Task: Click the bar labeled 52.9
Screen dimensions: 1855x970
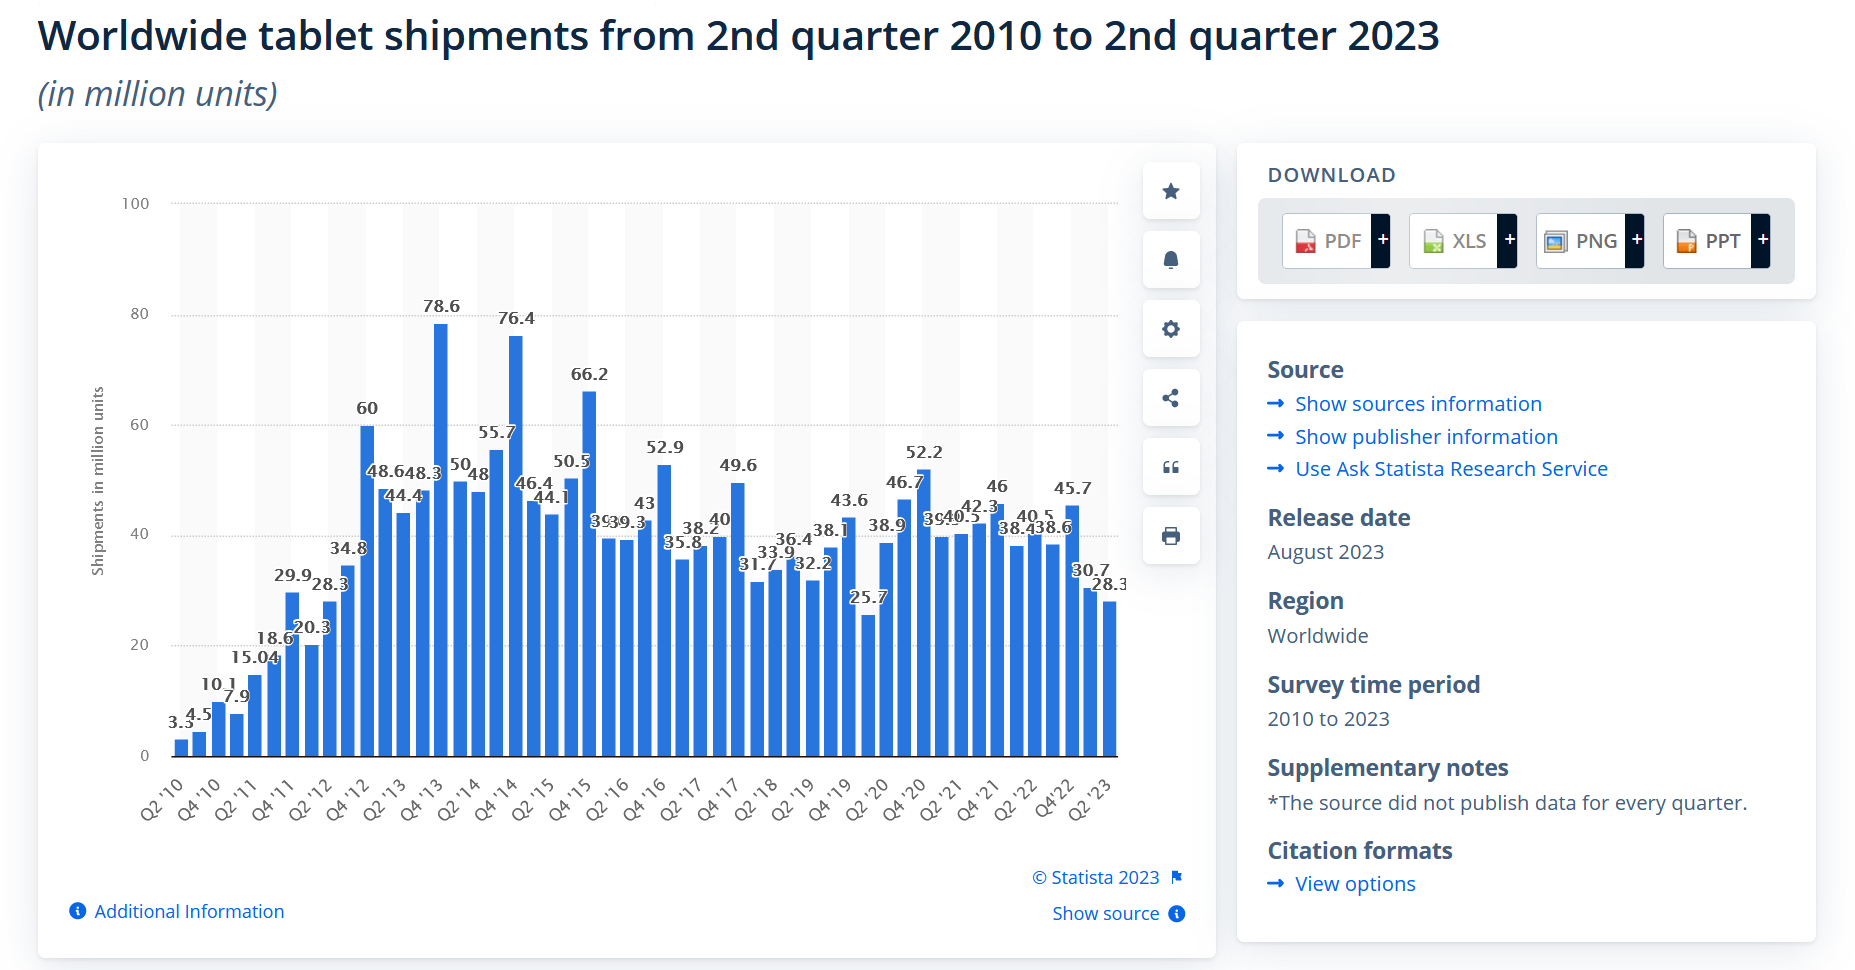Action: [x=664, y=611]
